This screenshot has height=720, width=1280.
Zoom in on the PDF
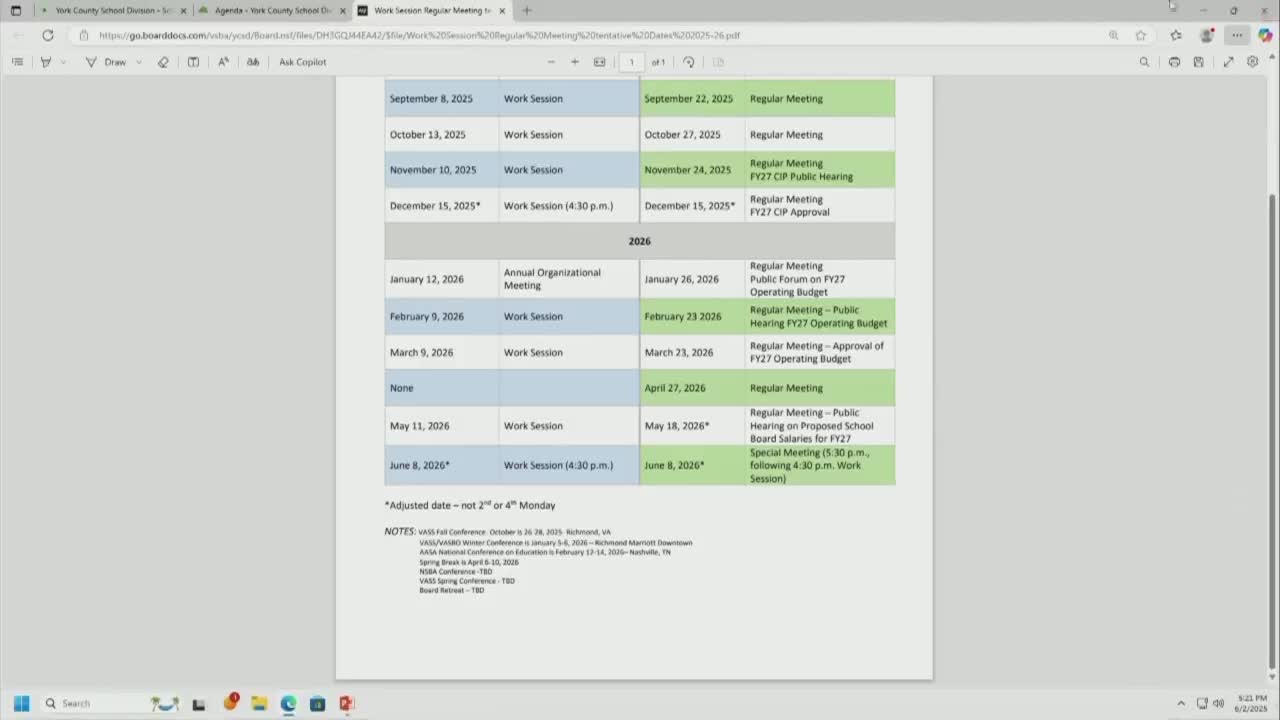(x=575, y=62)
